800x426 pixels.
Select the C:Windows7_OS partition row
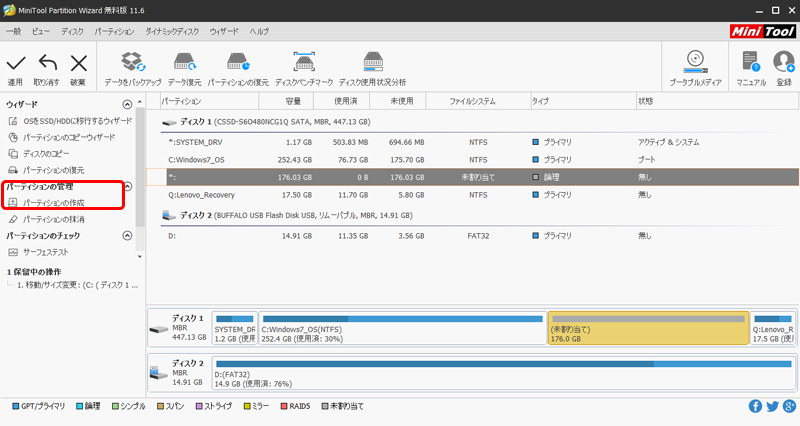(472, 160)
